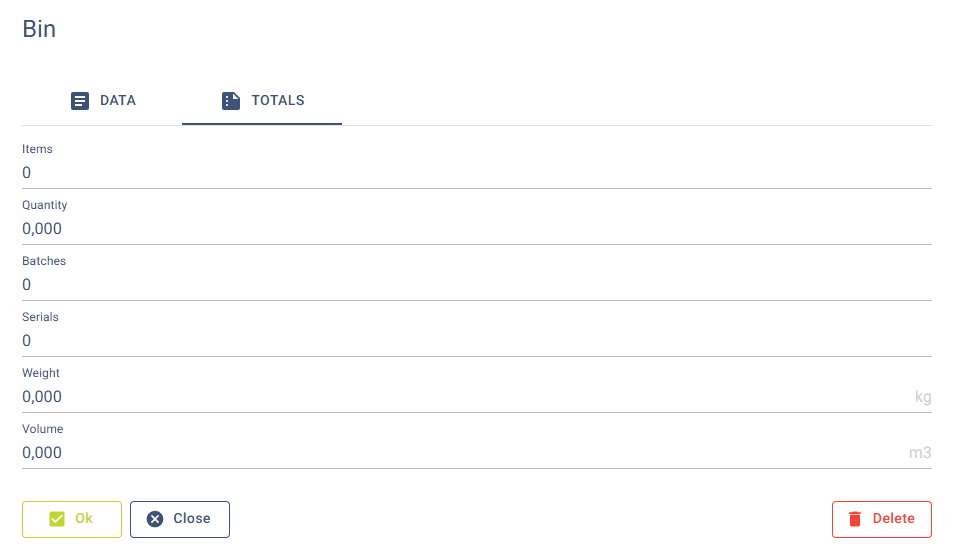This screenshot has height=558, width=962.
Task: Click the Weight field label
Action: point(41,373)
